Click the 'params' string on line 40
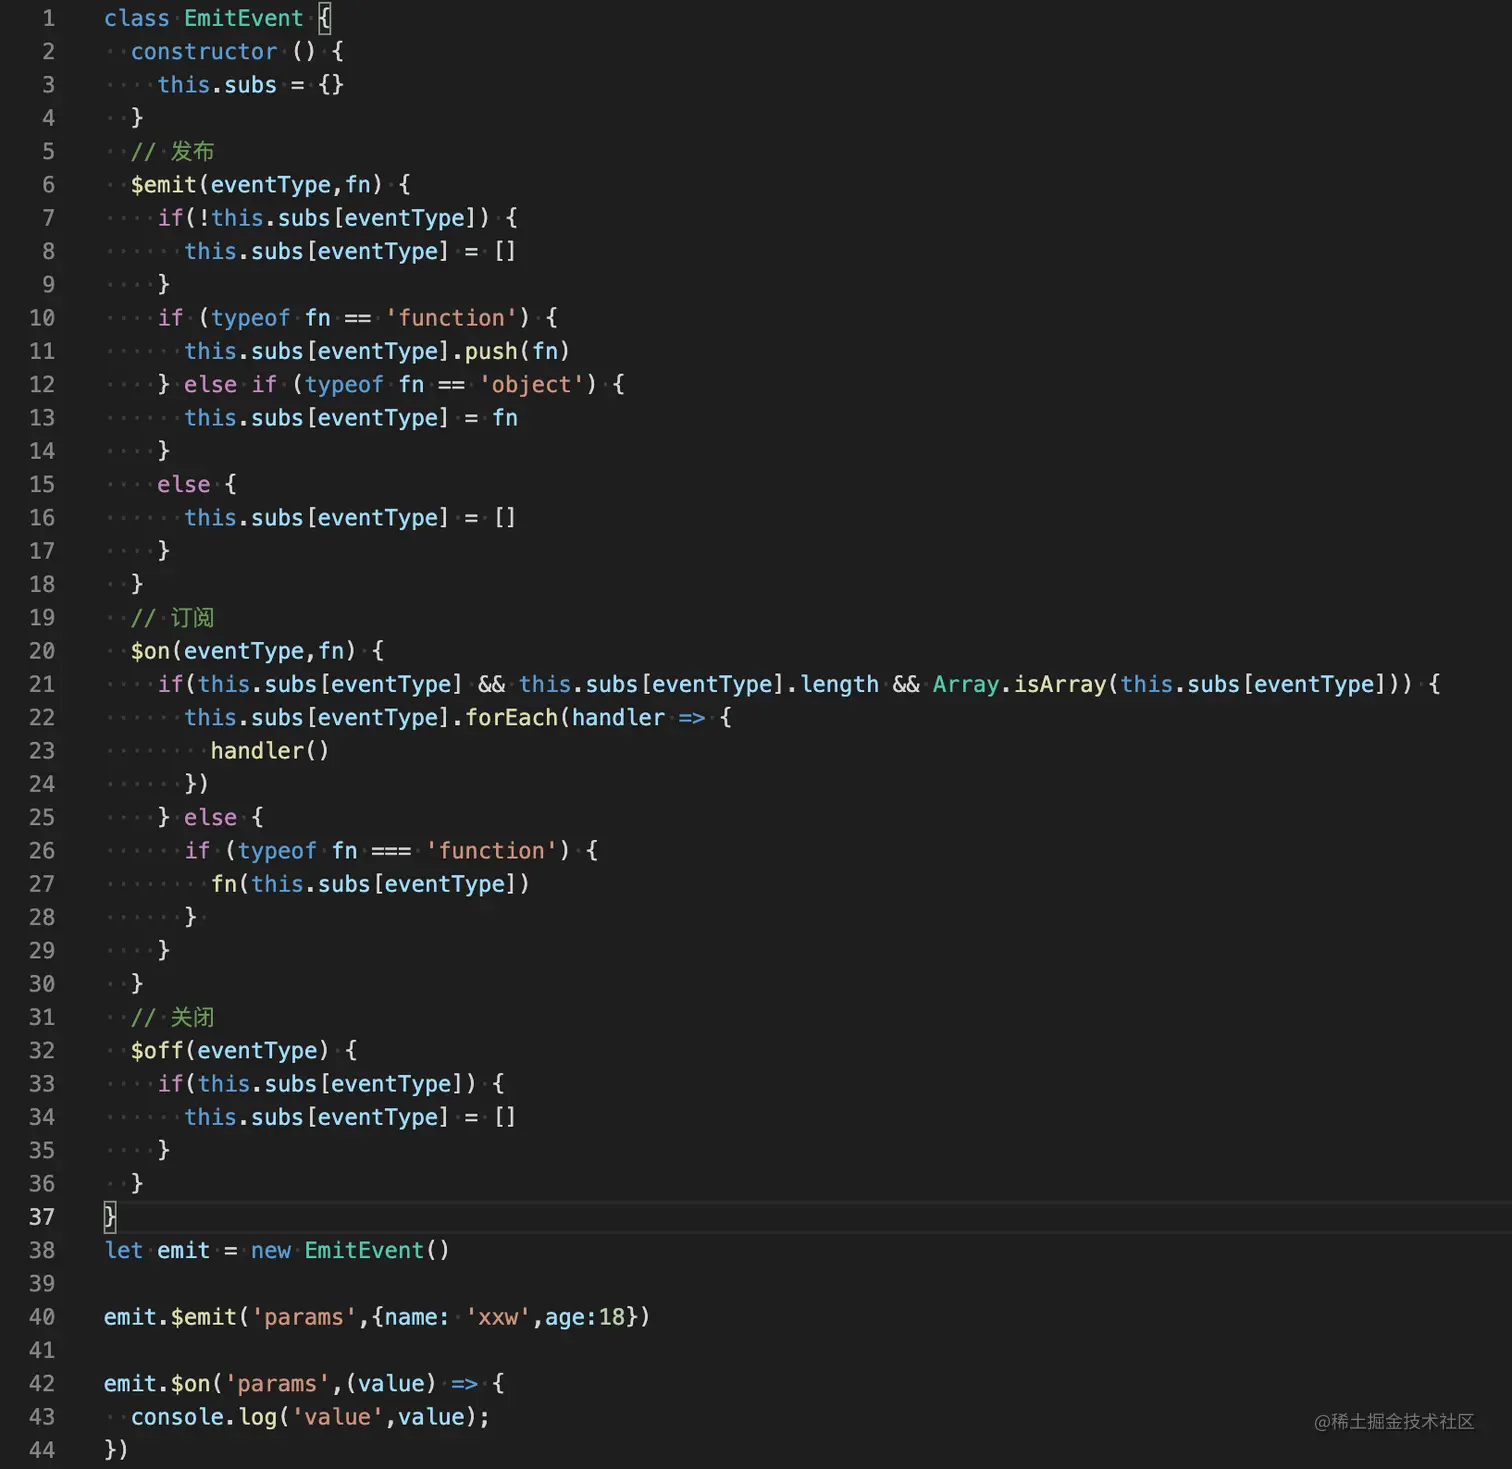Viewport: 1512px width, 1469px height. [x=303, y=1317]
